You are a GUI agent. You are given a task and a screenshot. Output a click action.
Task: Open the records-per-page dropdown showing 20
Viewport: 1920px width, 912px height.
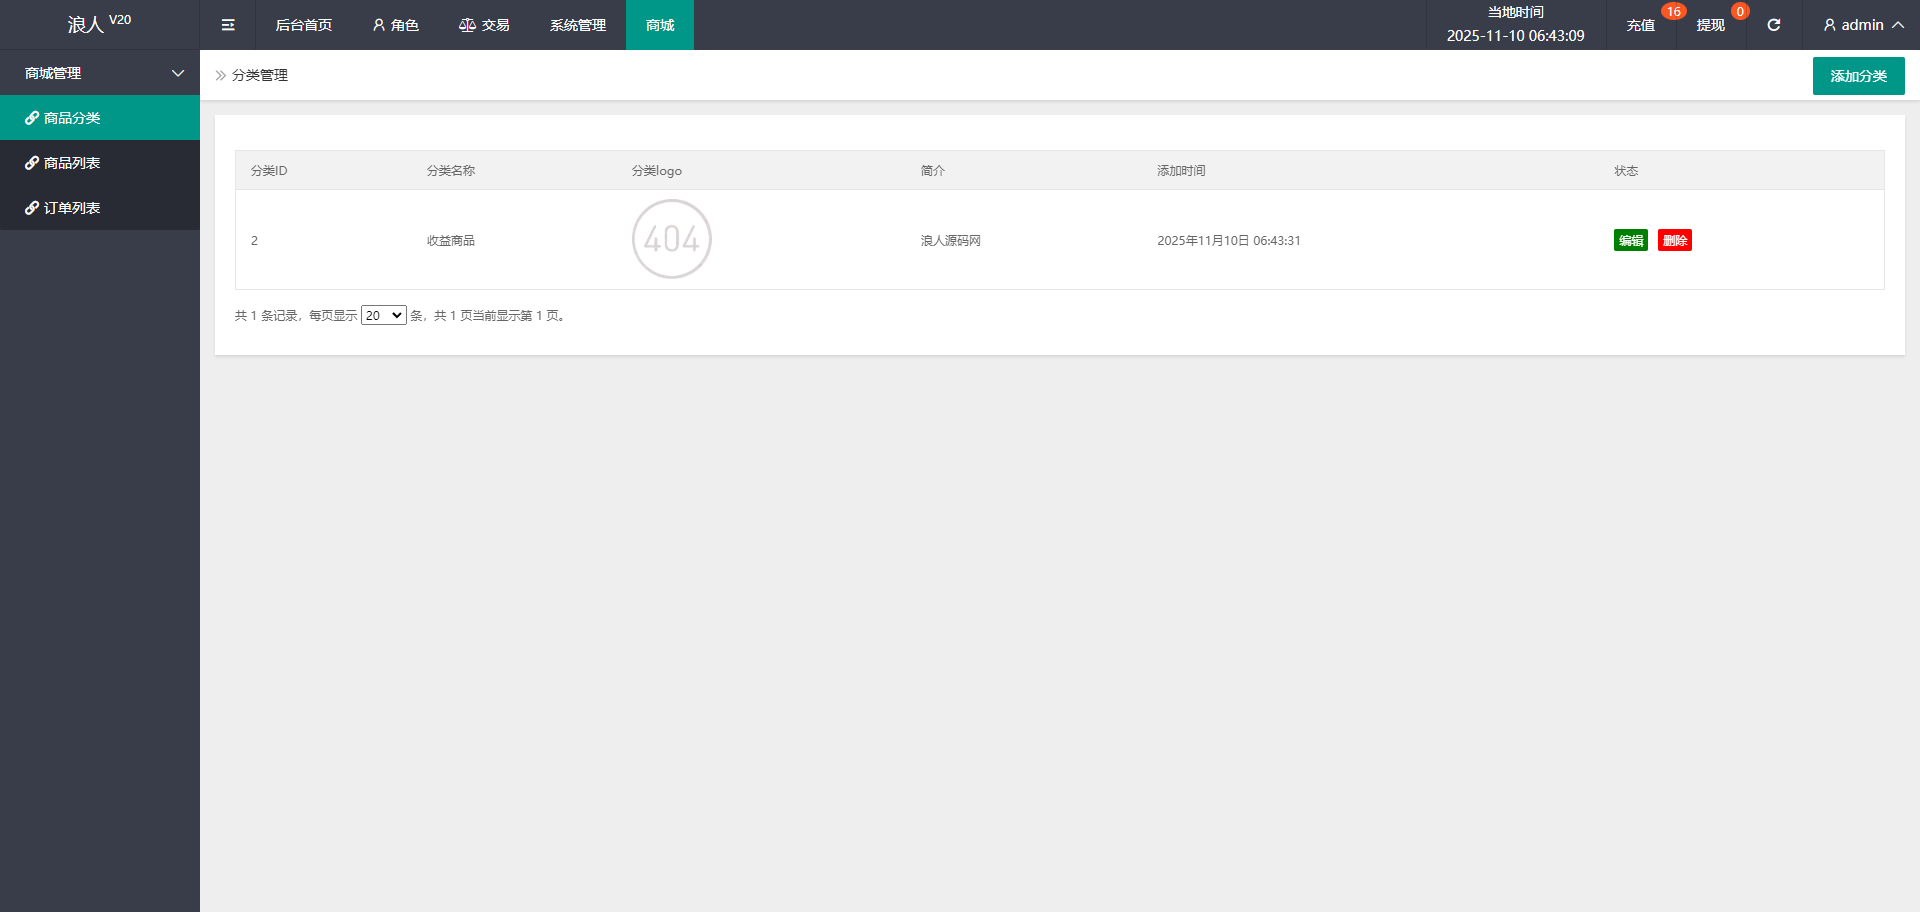click(383, 315)
